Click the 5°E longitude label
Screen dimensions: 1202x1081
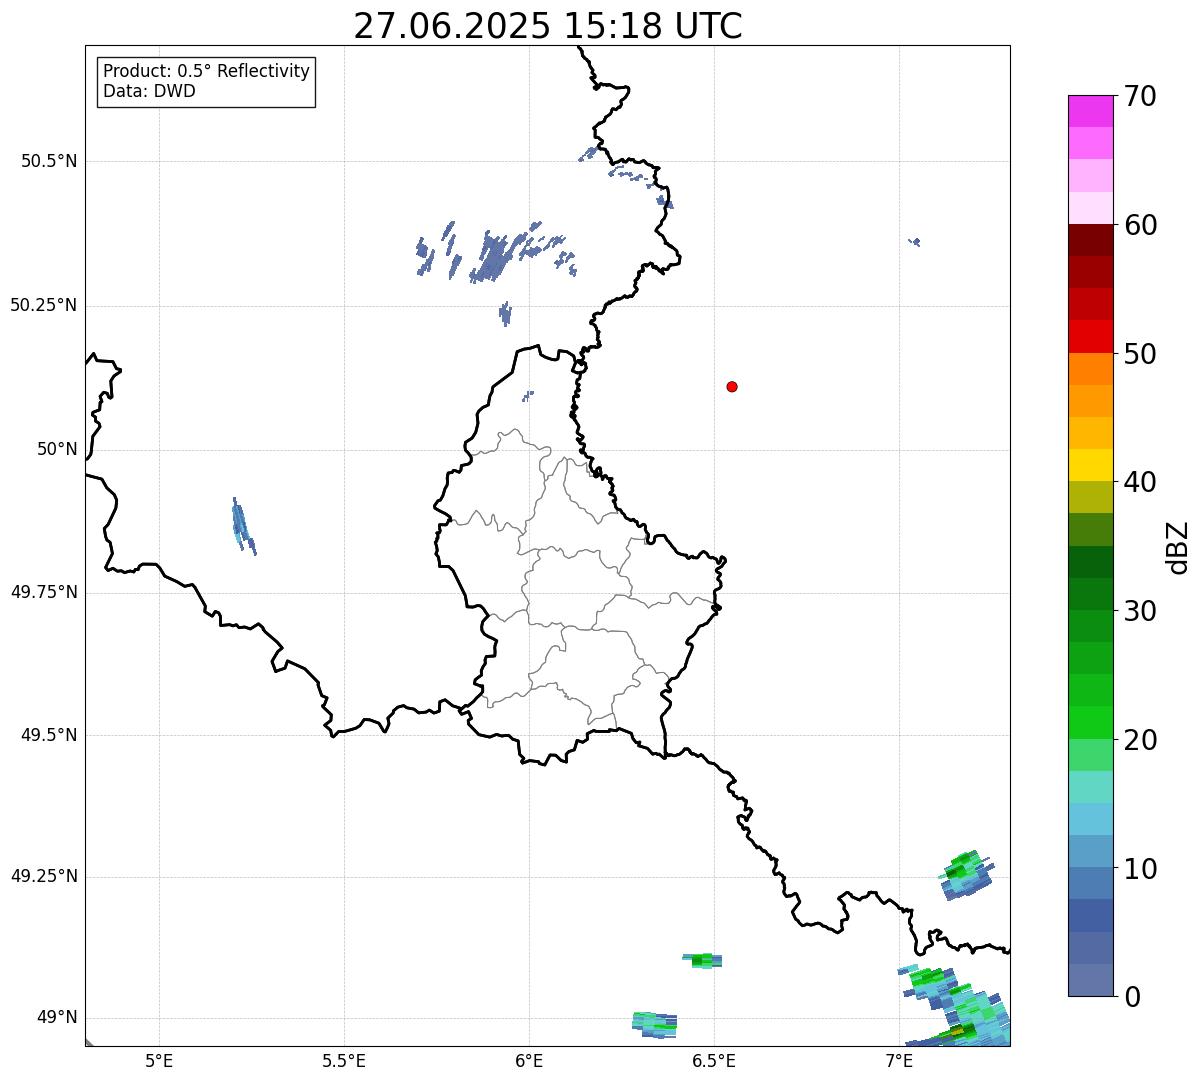(159, 1060)
